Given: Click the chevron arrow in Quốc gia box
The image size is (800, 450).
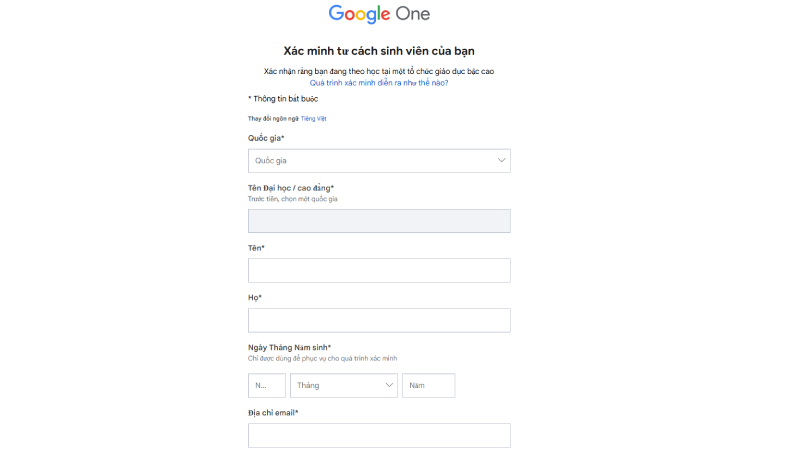Looking at the screenshot, I should click(501, 160).
